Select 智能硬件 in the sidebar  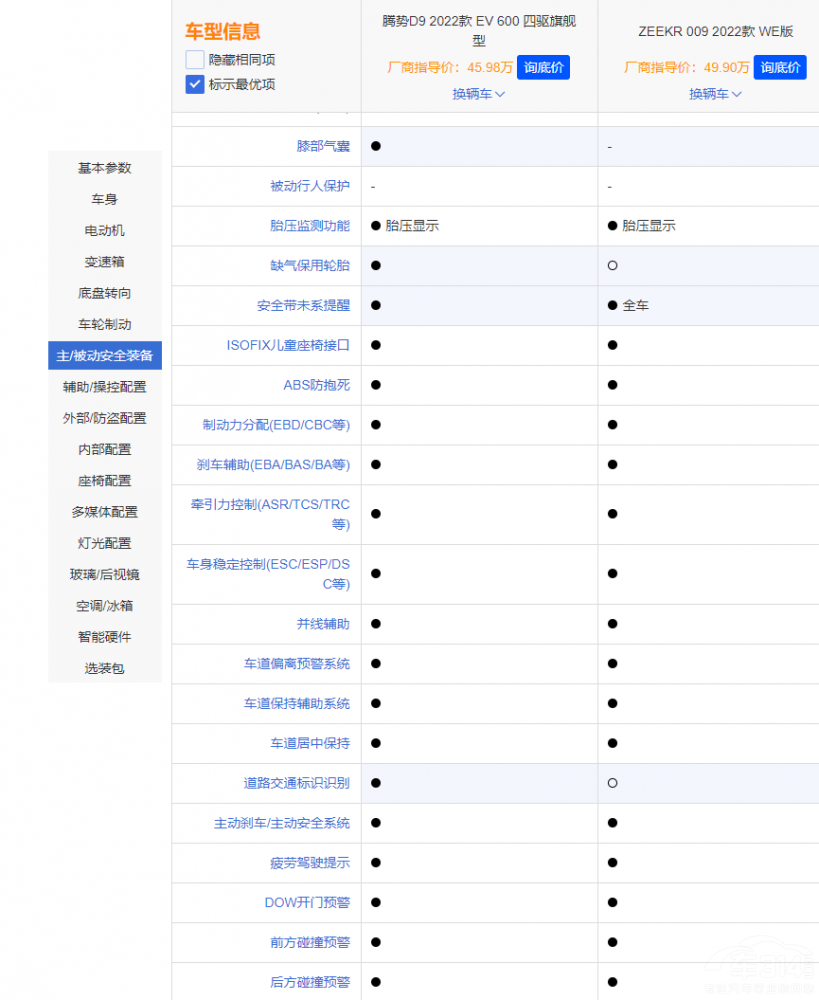click(x=105, y=637)
